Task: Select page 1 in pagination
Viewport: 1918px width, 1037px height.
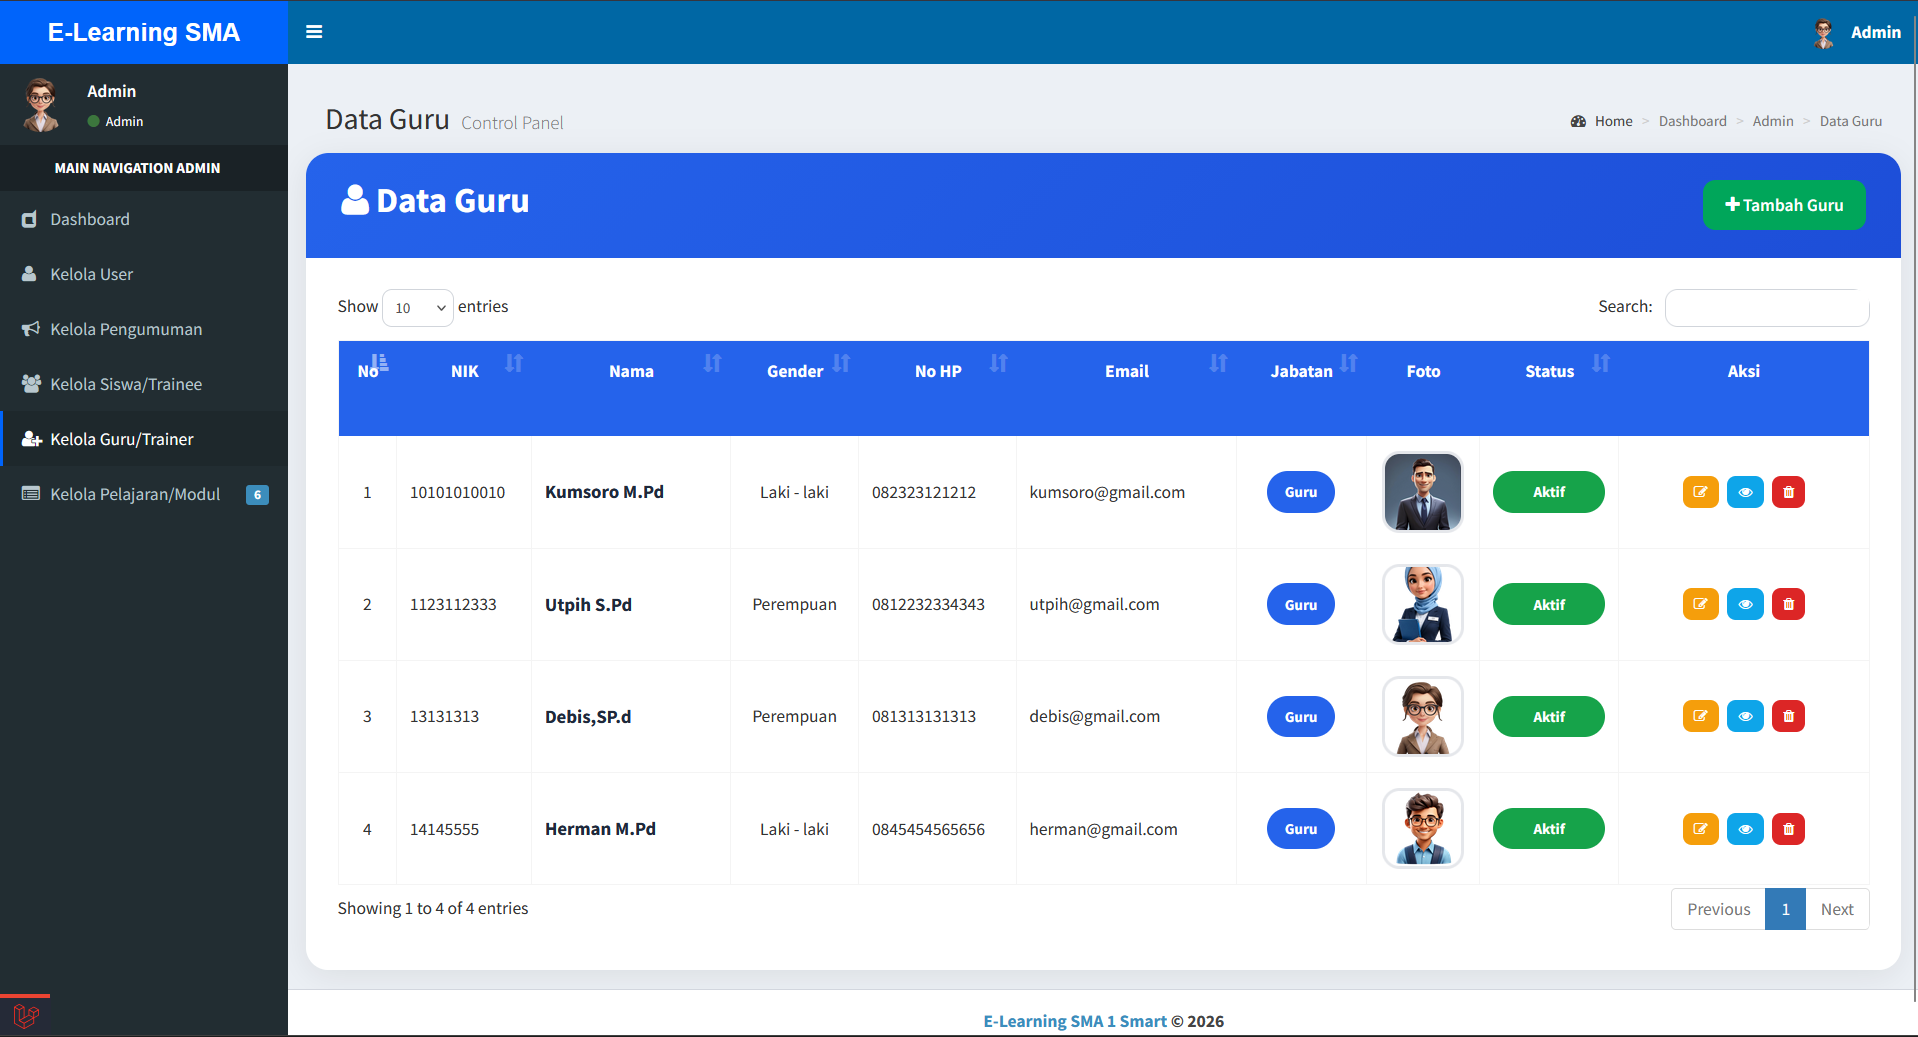Action: point(1785,909)
